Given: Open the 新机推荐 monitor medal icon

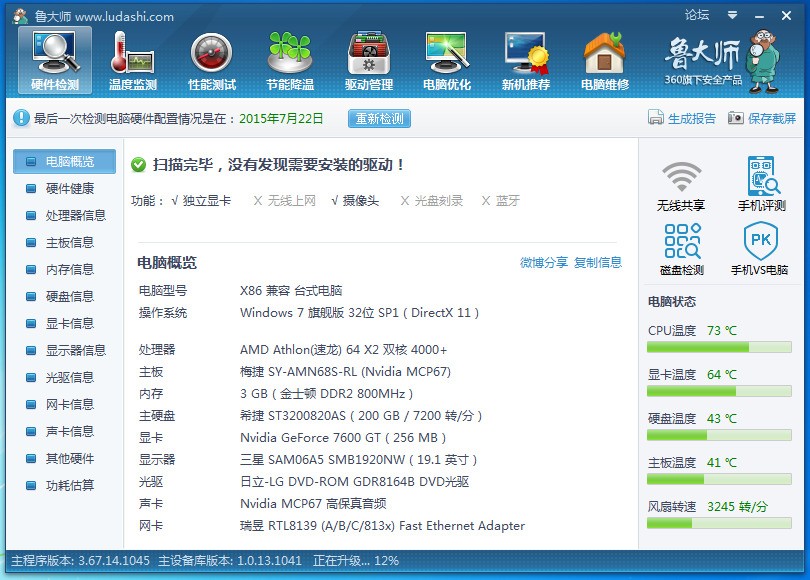Looking at the screenshot, I should click(x=526, y=60).
